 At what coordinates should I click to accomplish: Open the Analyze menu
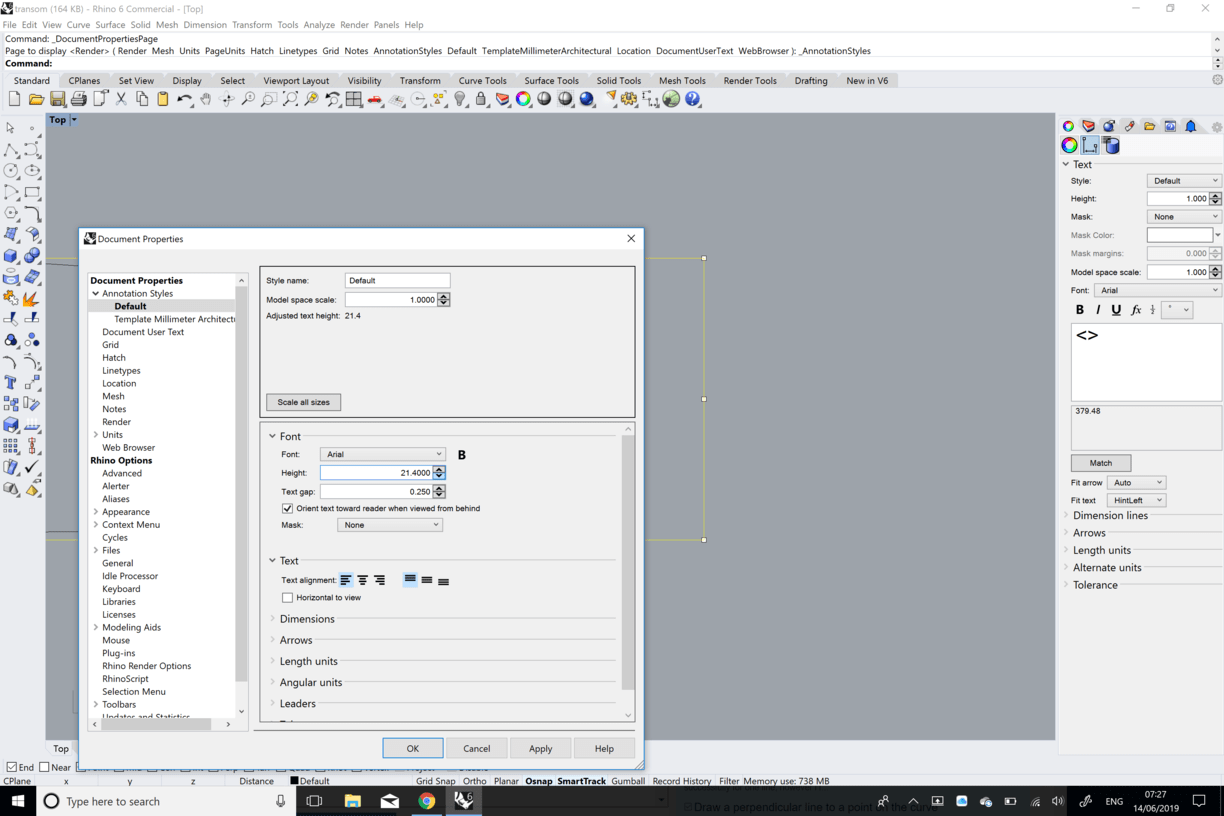pyautogui.click(x=319, y=24)
